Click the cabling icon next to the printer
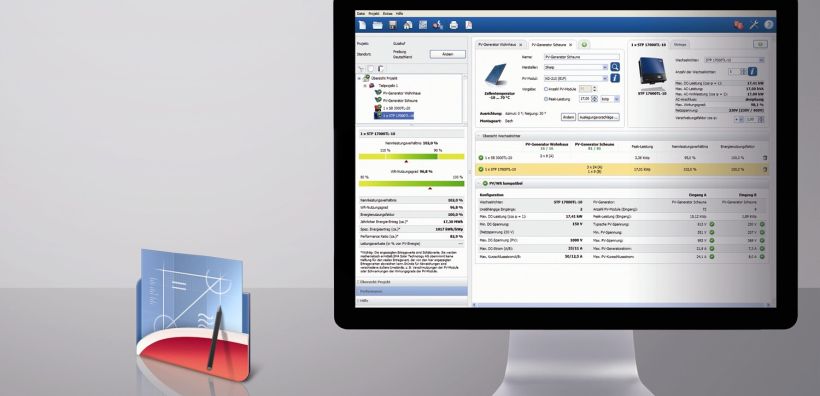820x396 pixels. tap(438, 25)
